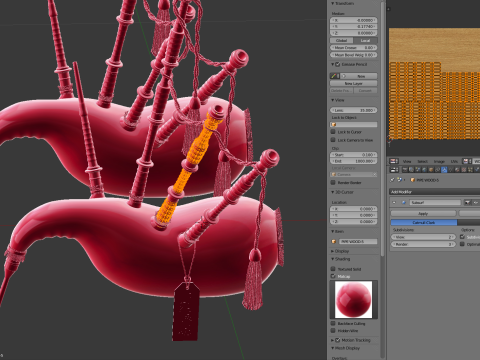Open Properties editor type selector icon

click(394, 170)
